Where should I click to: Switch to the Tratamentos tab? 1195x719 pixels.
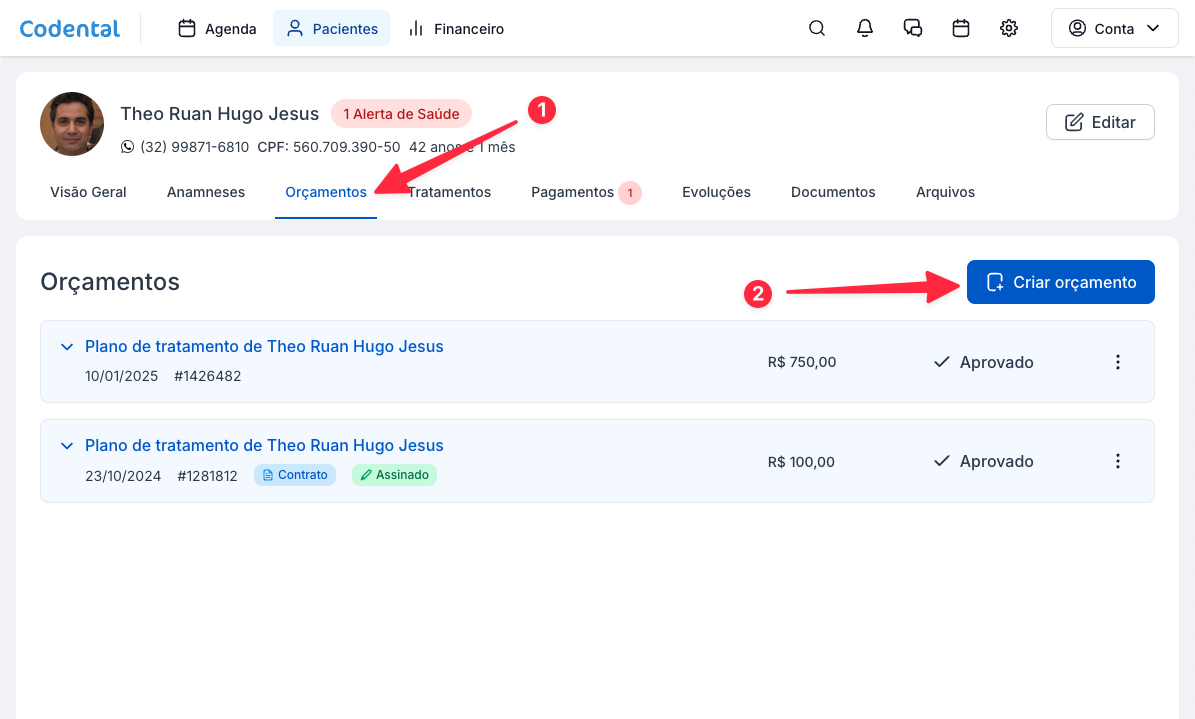pyautogui.click(x=452, y=192)
